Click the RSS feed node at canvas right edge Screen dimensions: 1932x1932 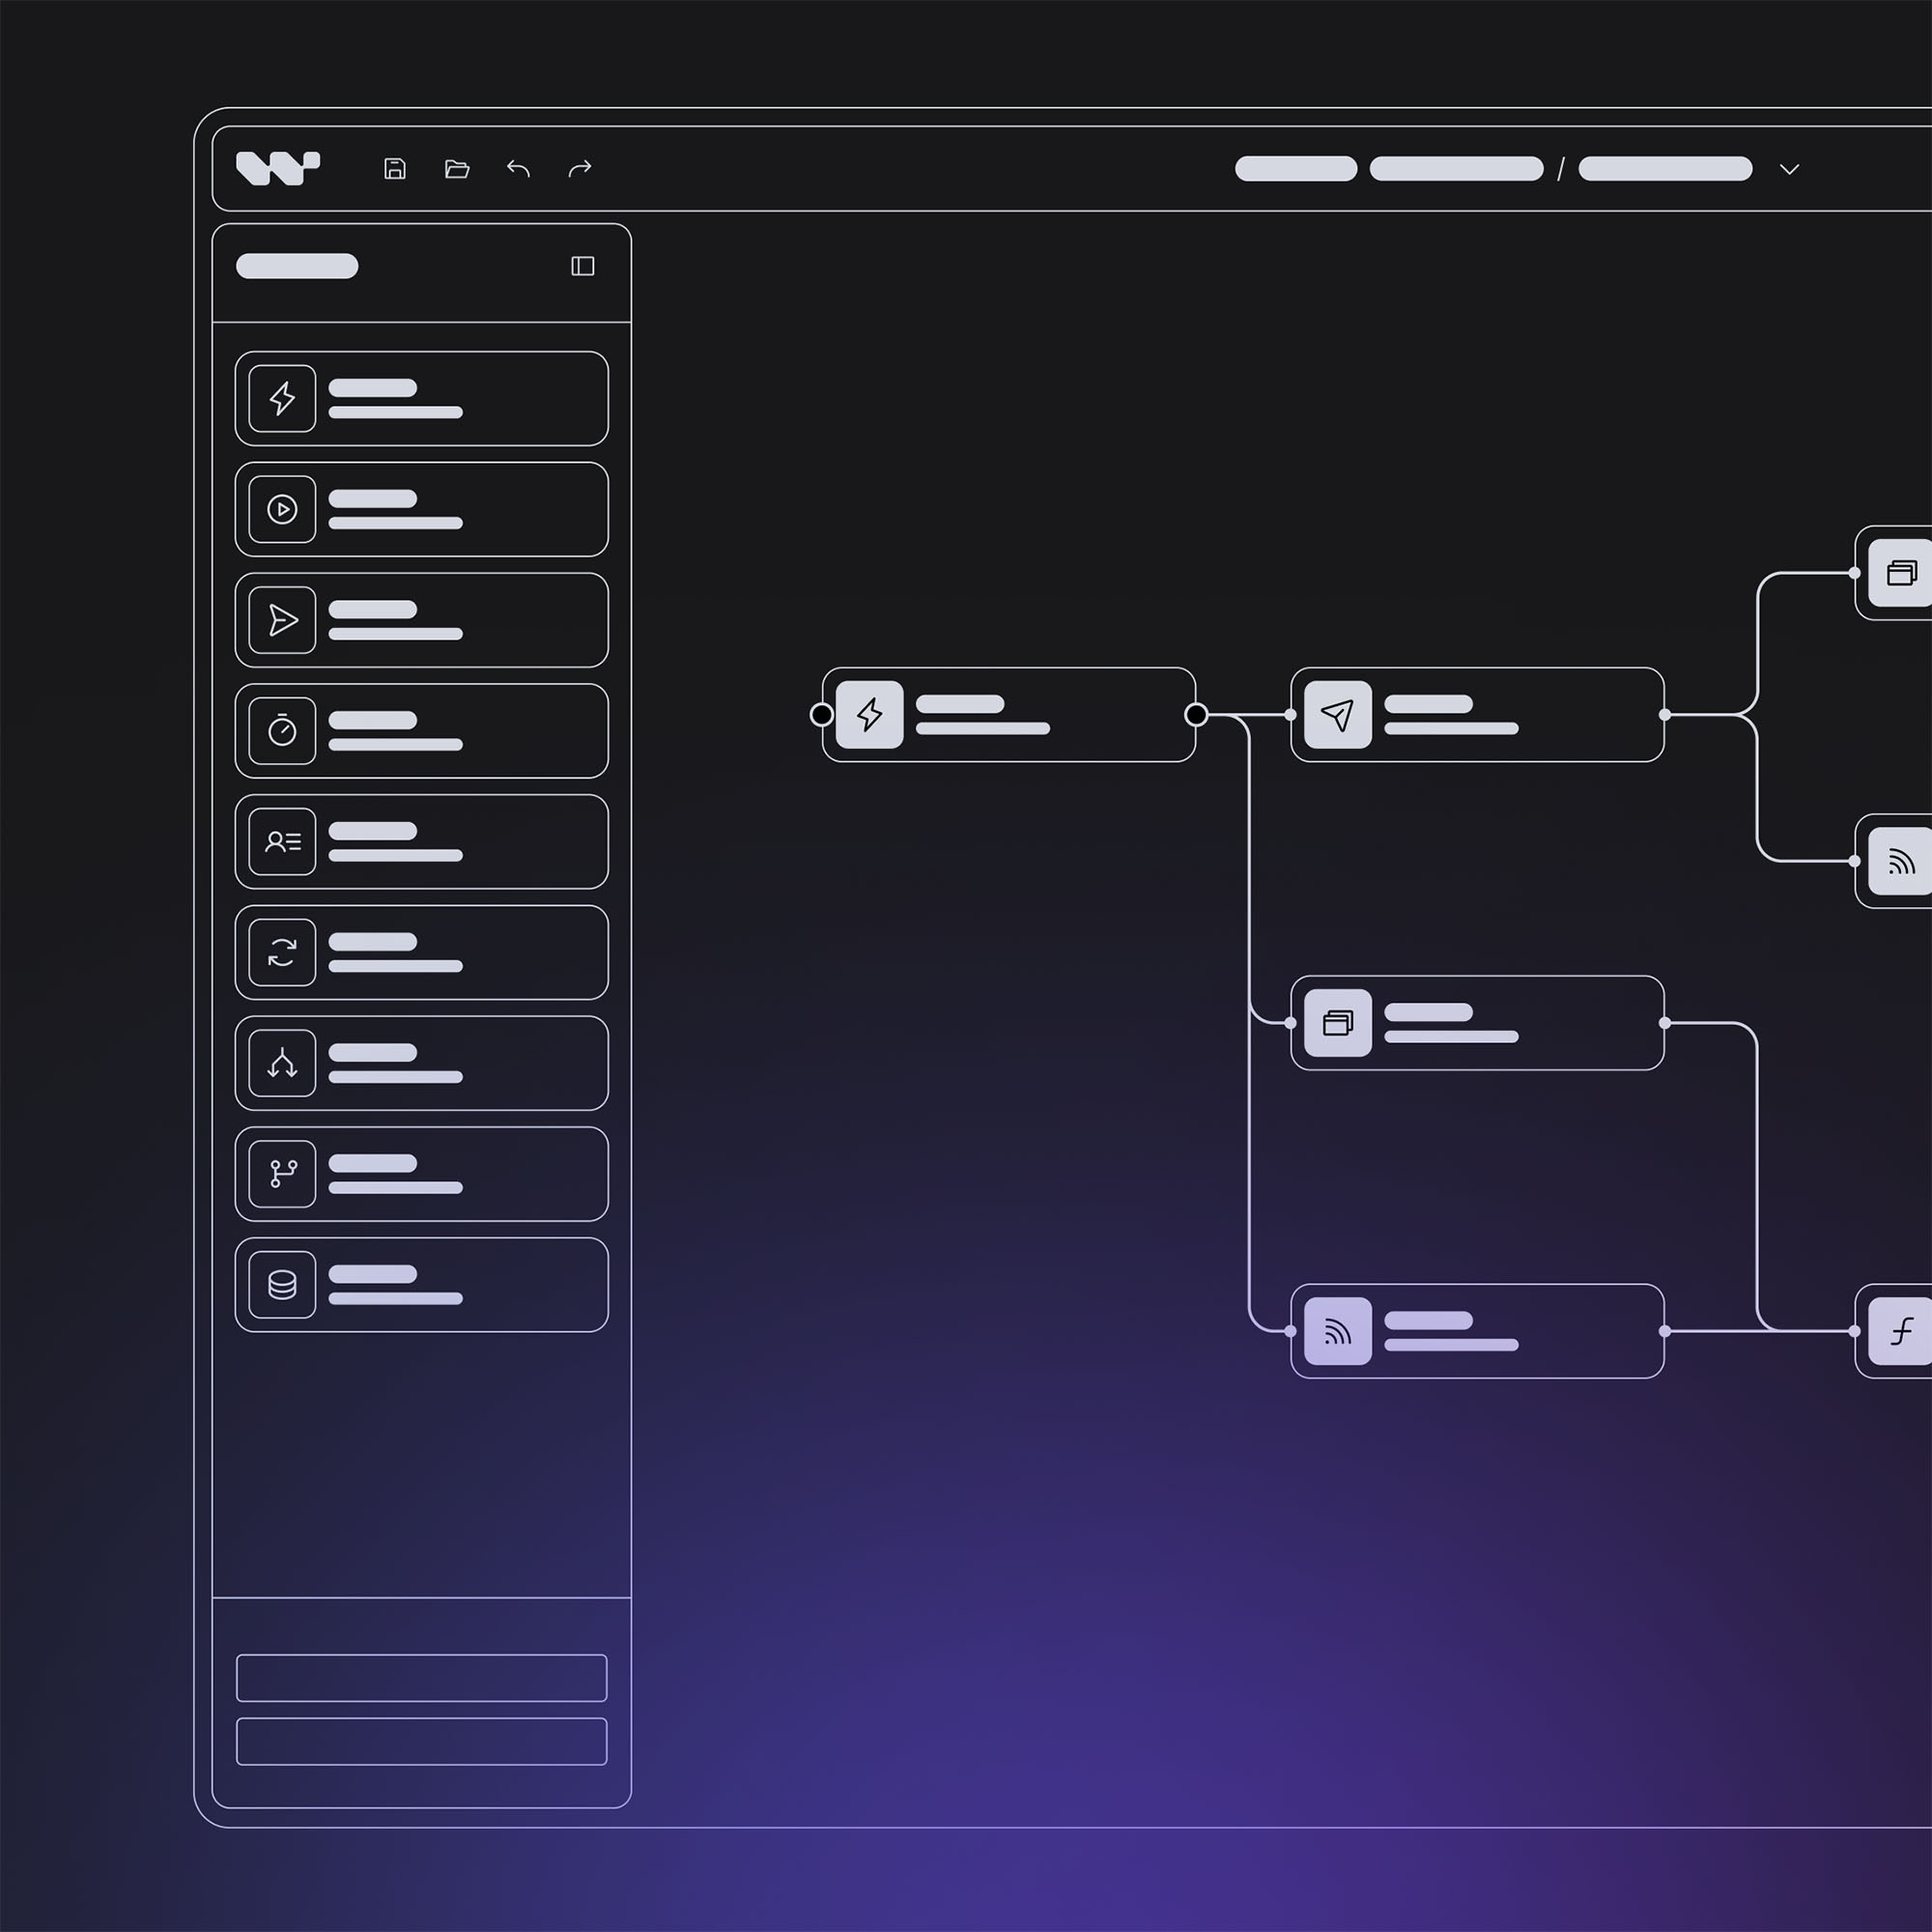(1894, 861)
